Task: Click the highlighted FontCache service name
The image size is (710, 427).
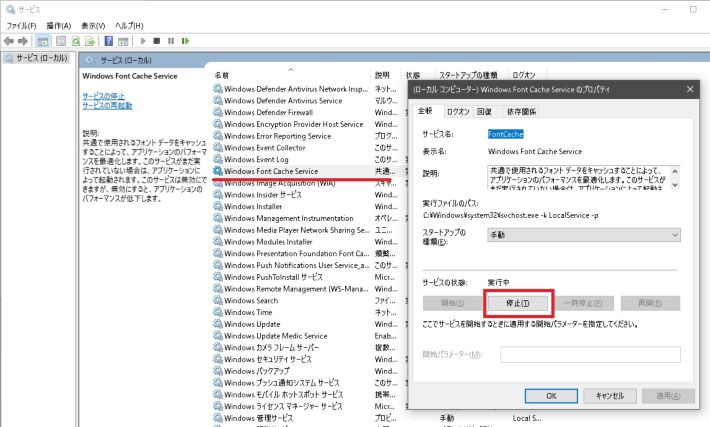Action: pos(505,134)
